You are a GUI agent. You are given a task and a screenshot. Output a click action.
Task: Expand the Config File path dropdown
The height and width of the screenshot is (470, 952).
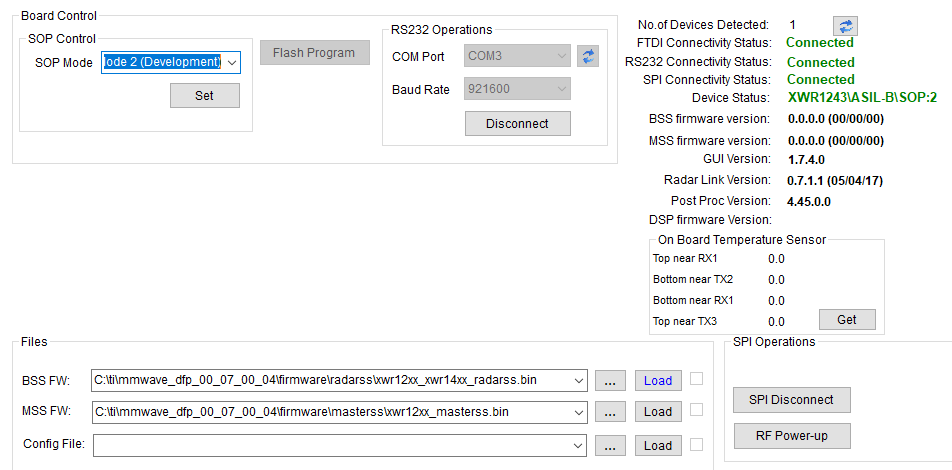click(578, 445)
